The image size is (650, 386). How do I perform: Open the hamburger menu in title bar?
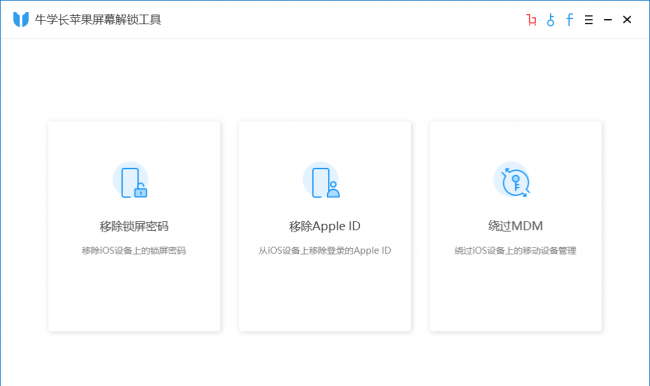click(589, 19)
